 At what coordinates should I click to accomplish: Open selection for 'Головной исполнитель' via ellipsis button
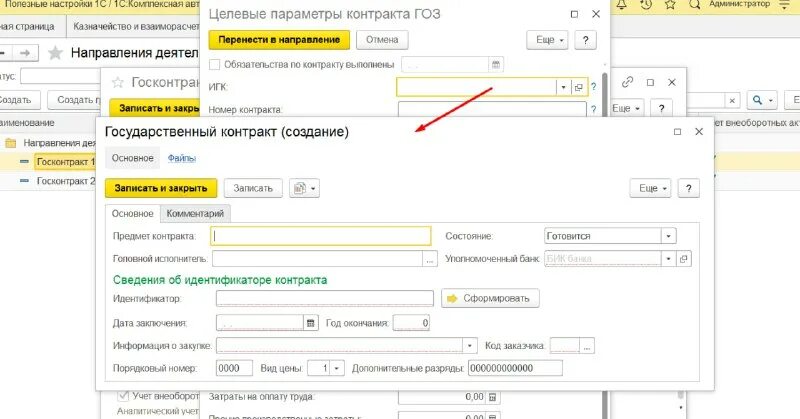tap(430, 259)
